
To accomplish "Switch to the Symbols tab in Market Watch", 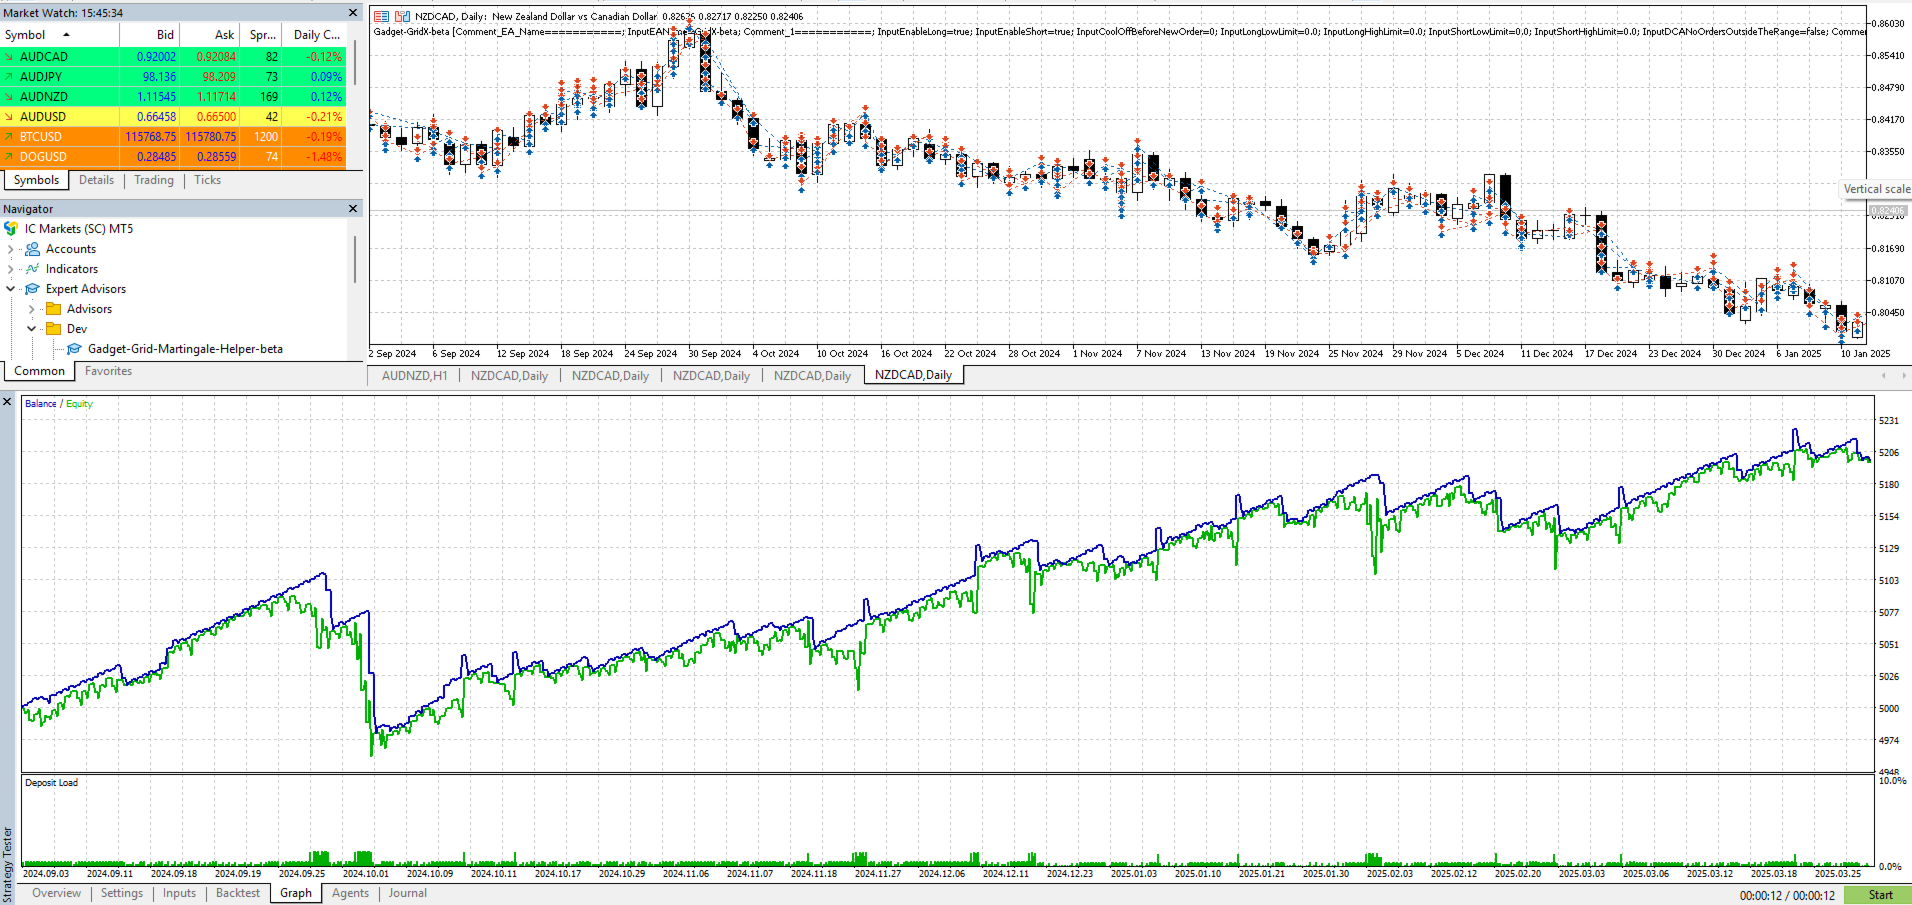I will click(36, 180).
